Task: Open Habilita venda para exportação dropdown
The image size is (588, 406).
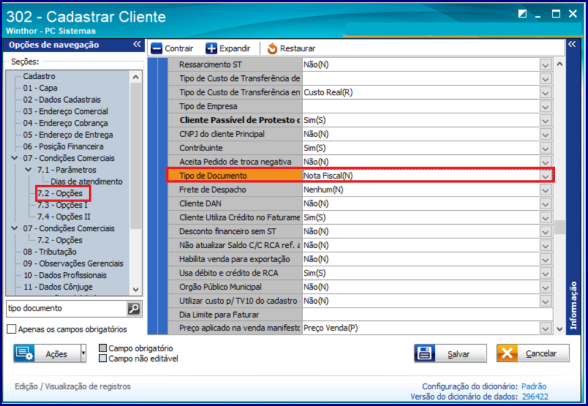Action: [x=546, y=259]
